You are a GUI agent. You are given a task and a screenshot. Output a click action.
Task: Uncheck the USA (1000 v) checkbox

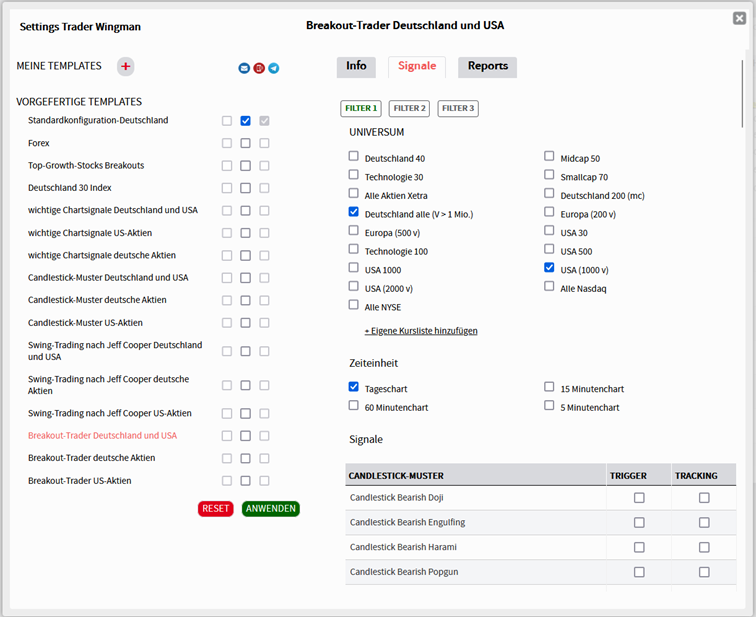[x=550, y=268]
